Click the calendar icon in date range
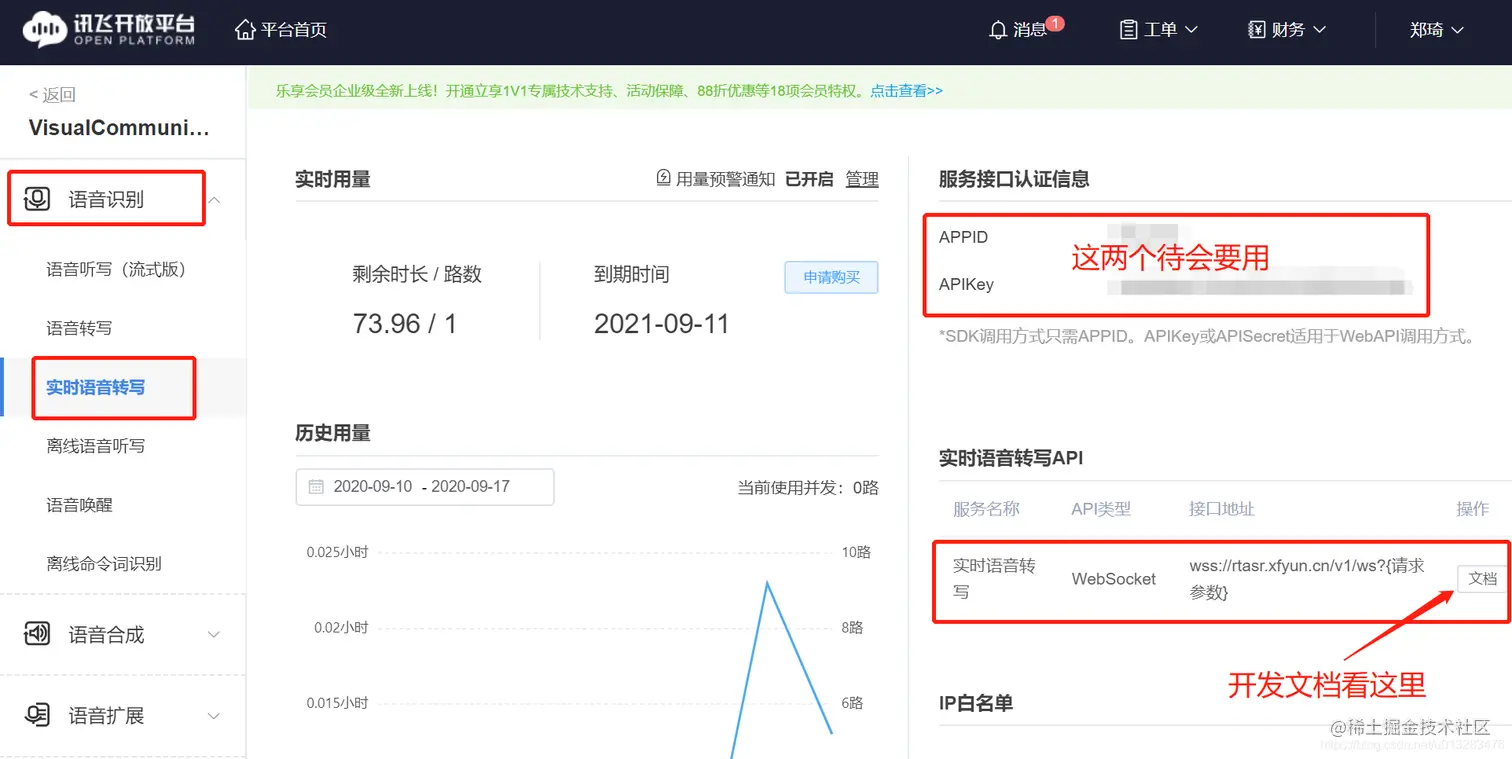Screen dimensions: 1512x759 (316, 487)
